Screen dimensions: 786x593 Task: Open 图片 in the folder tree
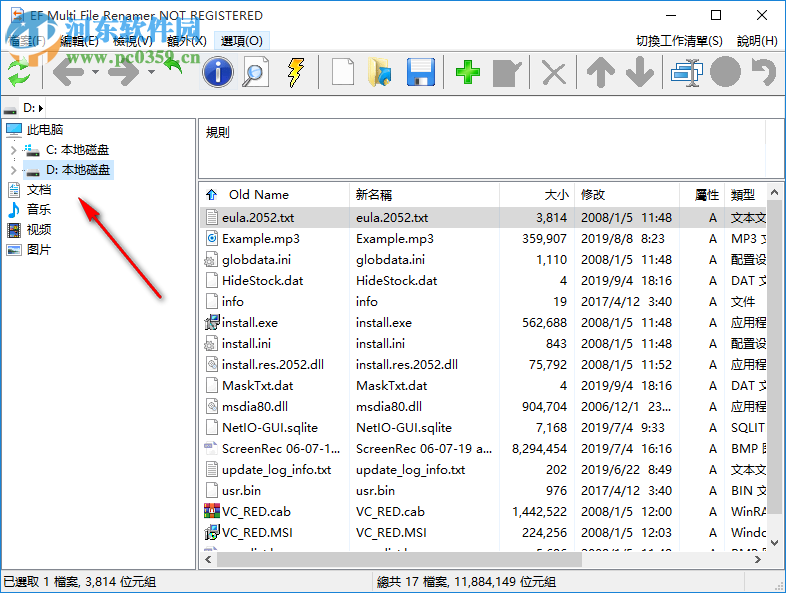39,249
